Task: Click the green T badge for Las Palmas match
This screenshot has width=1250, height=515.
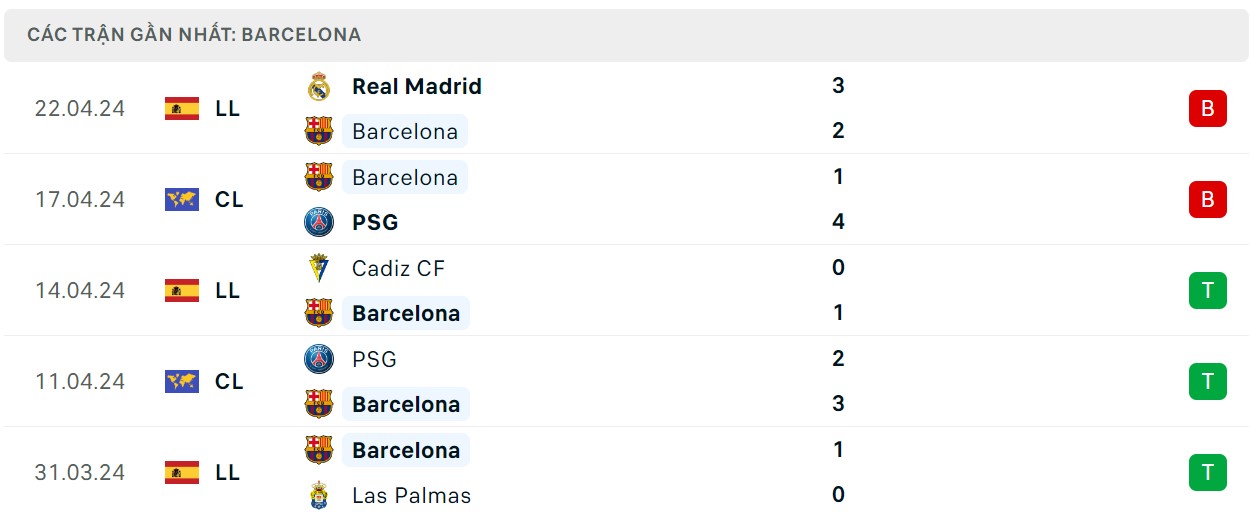Action: pos(1207,472)
